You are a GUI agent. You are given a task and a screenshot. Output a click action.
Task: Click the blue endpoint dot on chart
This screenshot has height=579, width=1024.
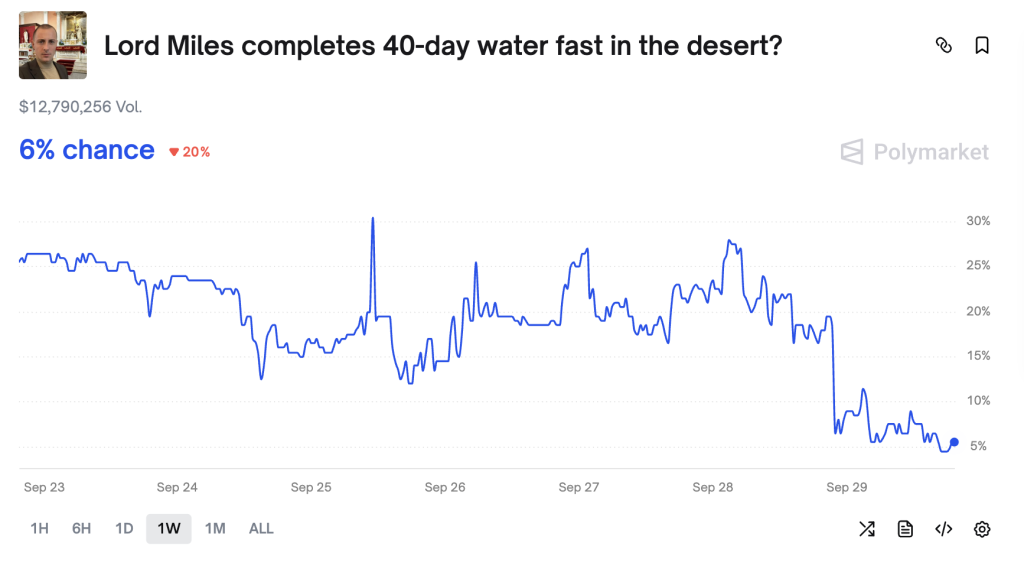tap(954, 442)
